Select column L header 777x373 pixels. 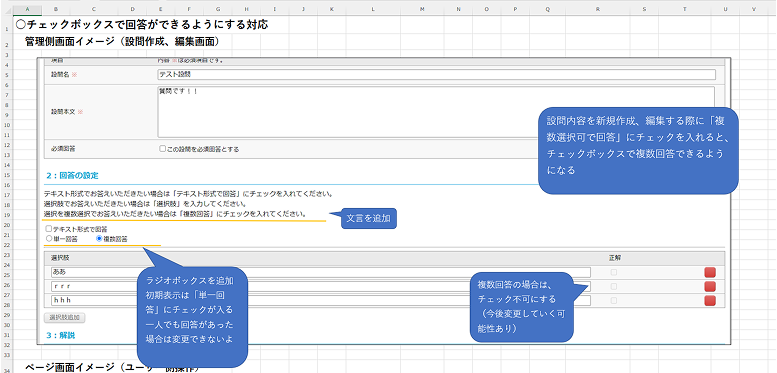coord(373,9)
